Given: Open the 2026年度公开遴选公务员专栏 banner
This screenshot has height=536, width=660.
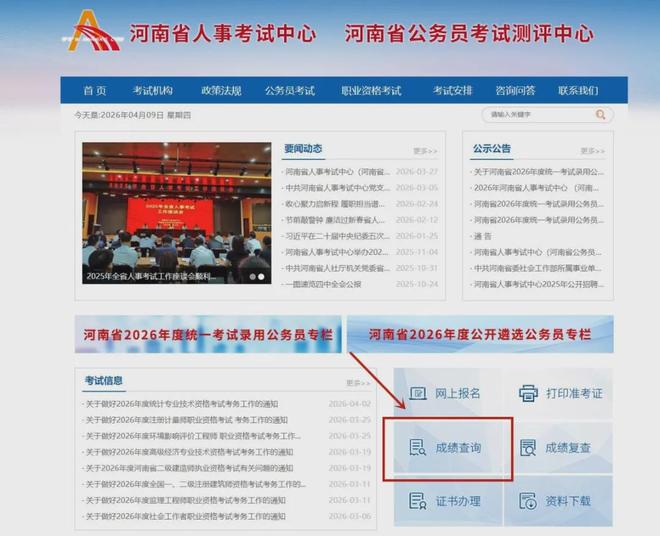Looking at the screenshot, I should [480, 334].
